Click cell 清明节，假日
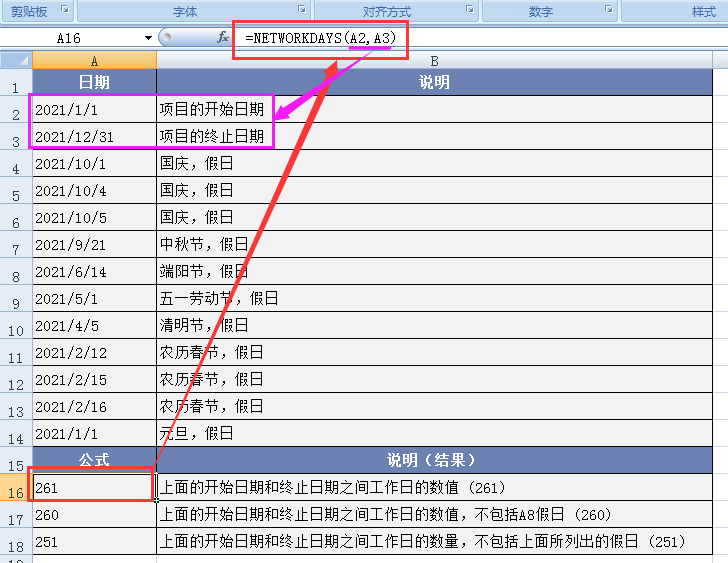The image size is (728, 563). (x=434, y=325)
